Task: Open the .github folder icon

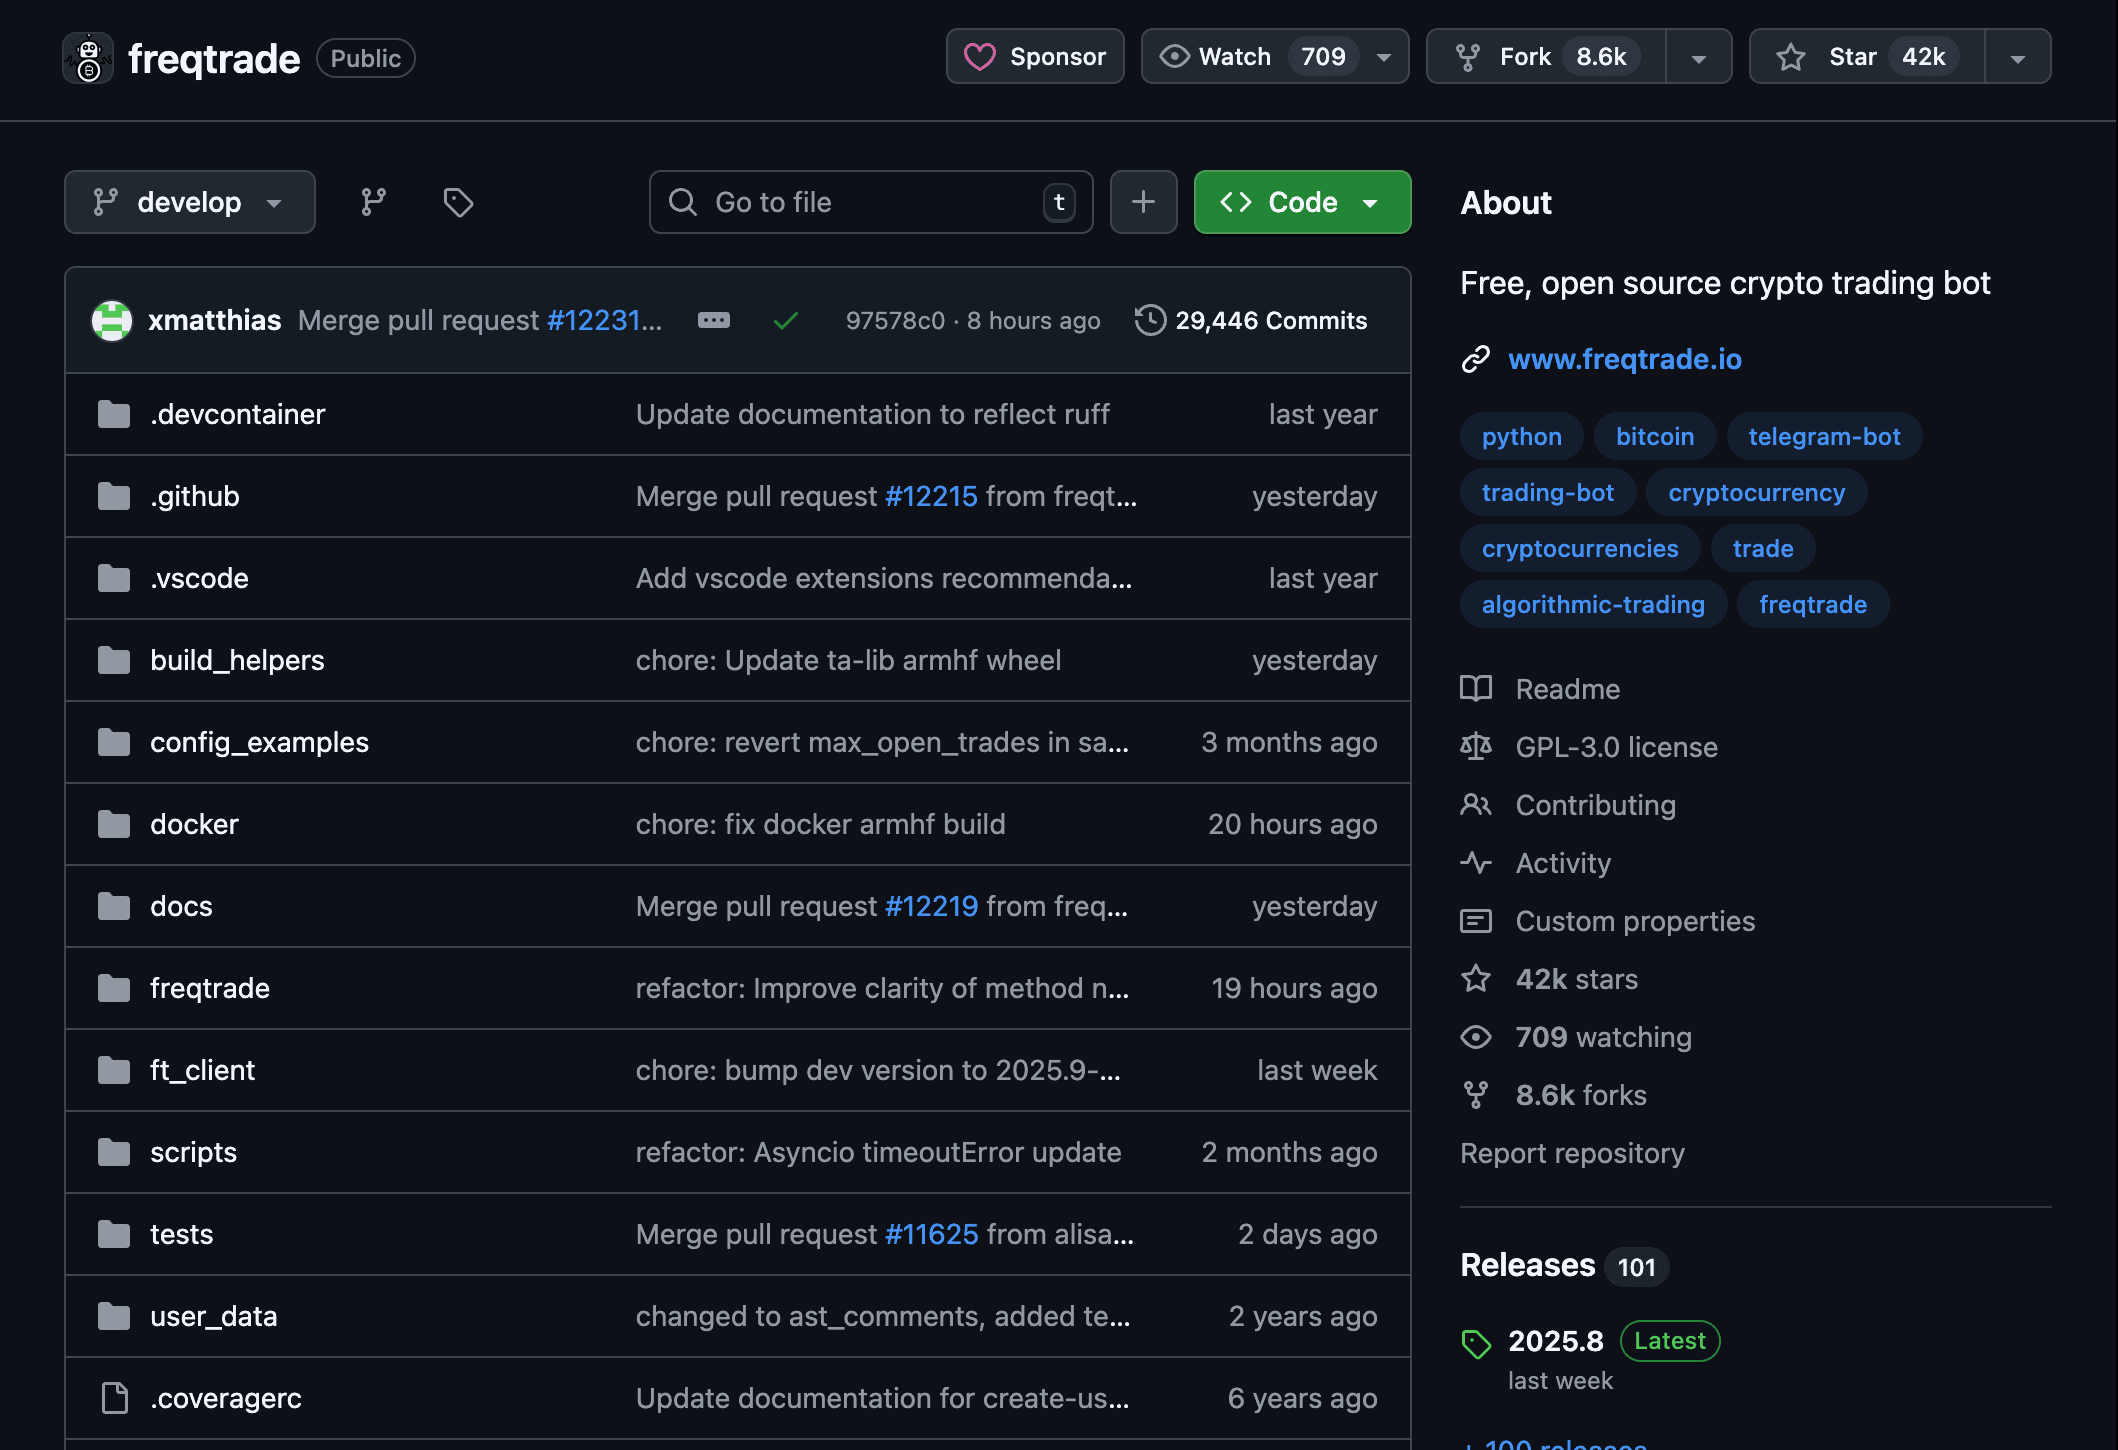Action: [x=114, y=496]
